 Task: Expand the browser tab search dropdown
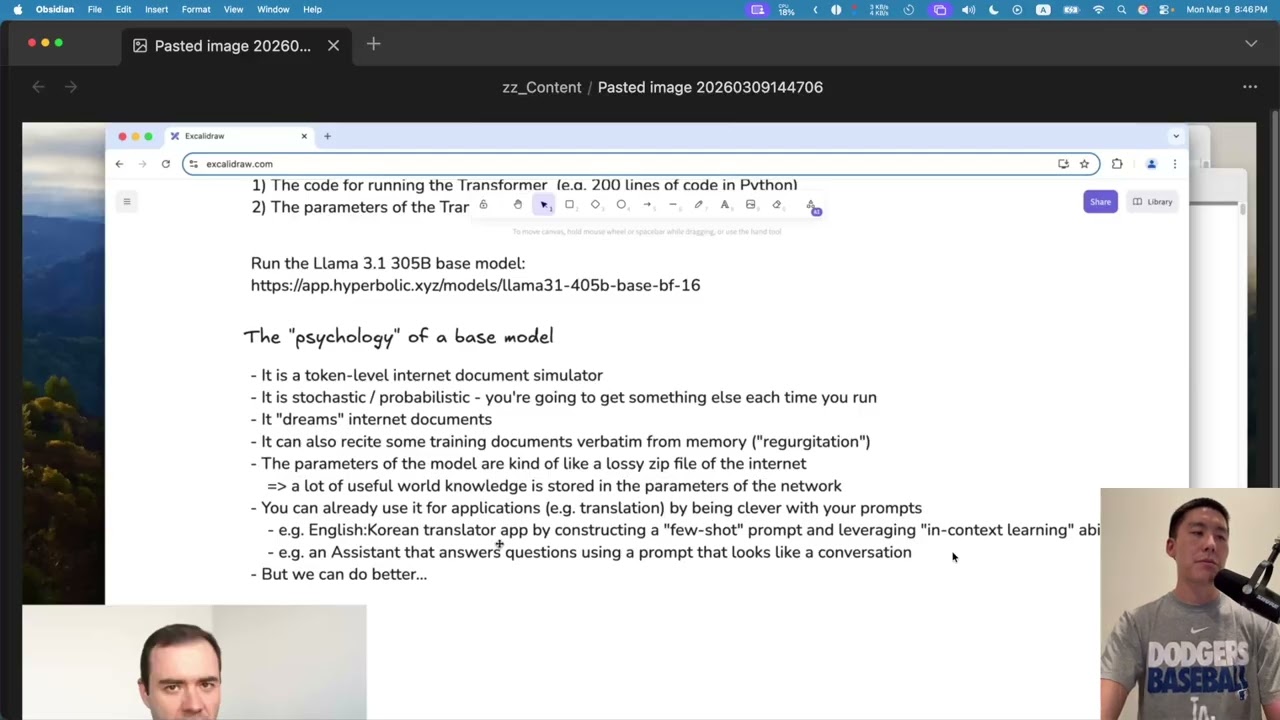[x=1176, y=136]
